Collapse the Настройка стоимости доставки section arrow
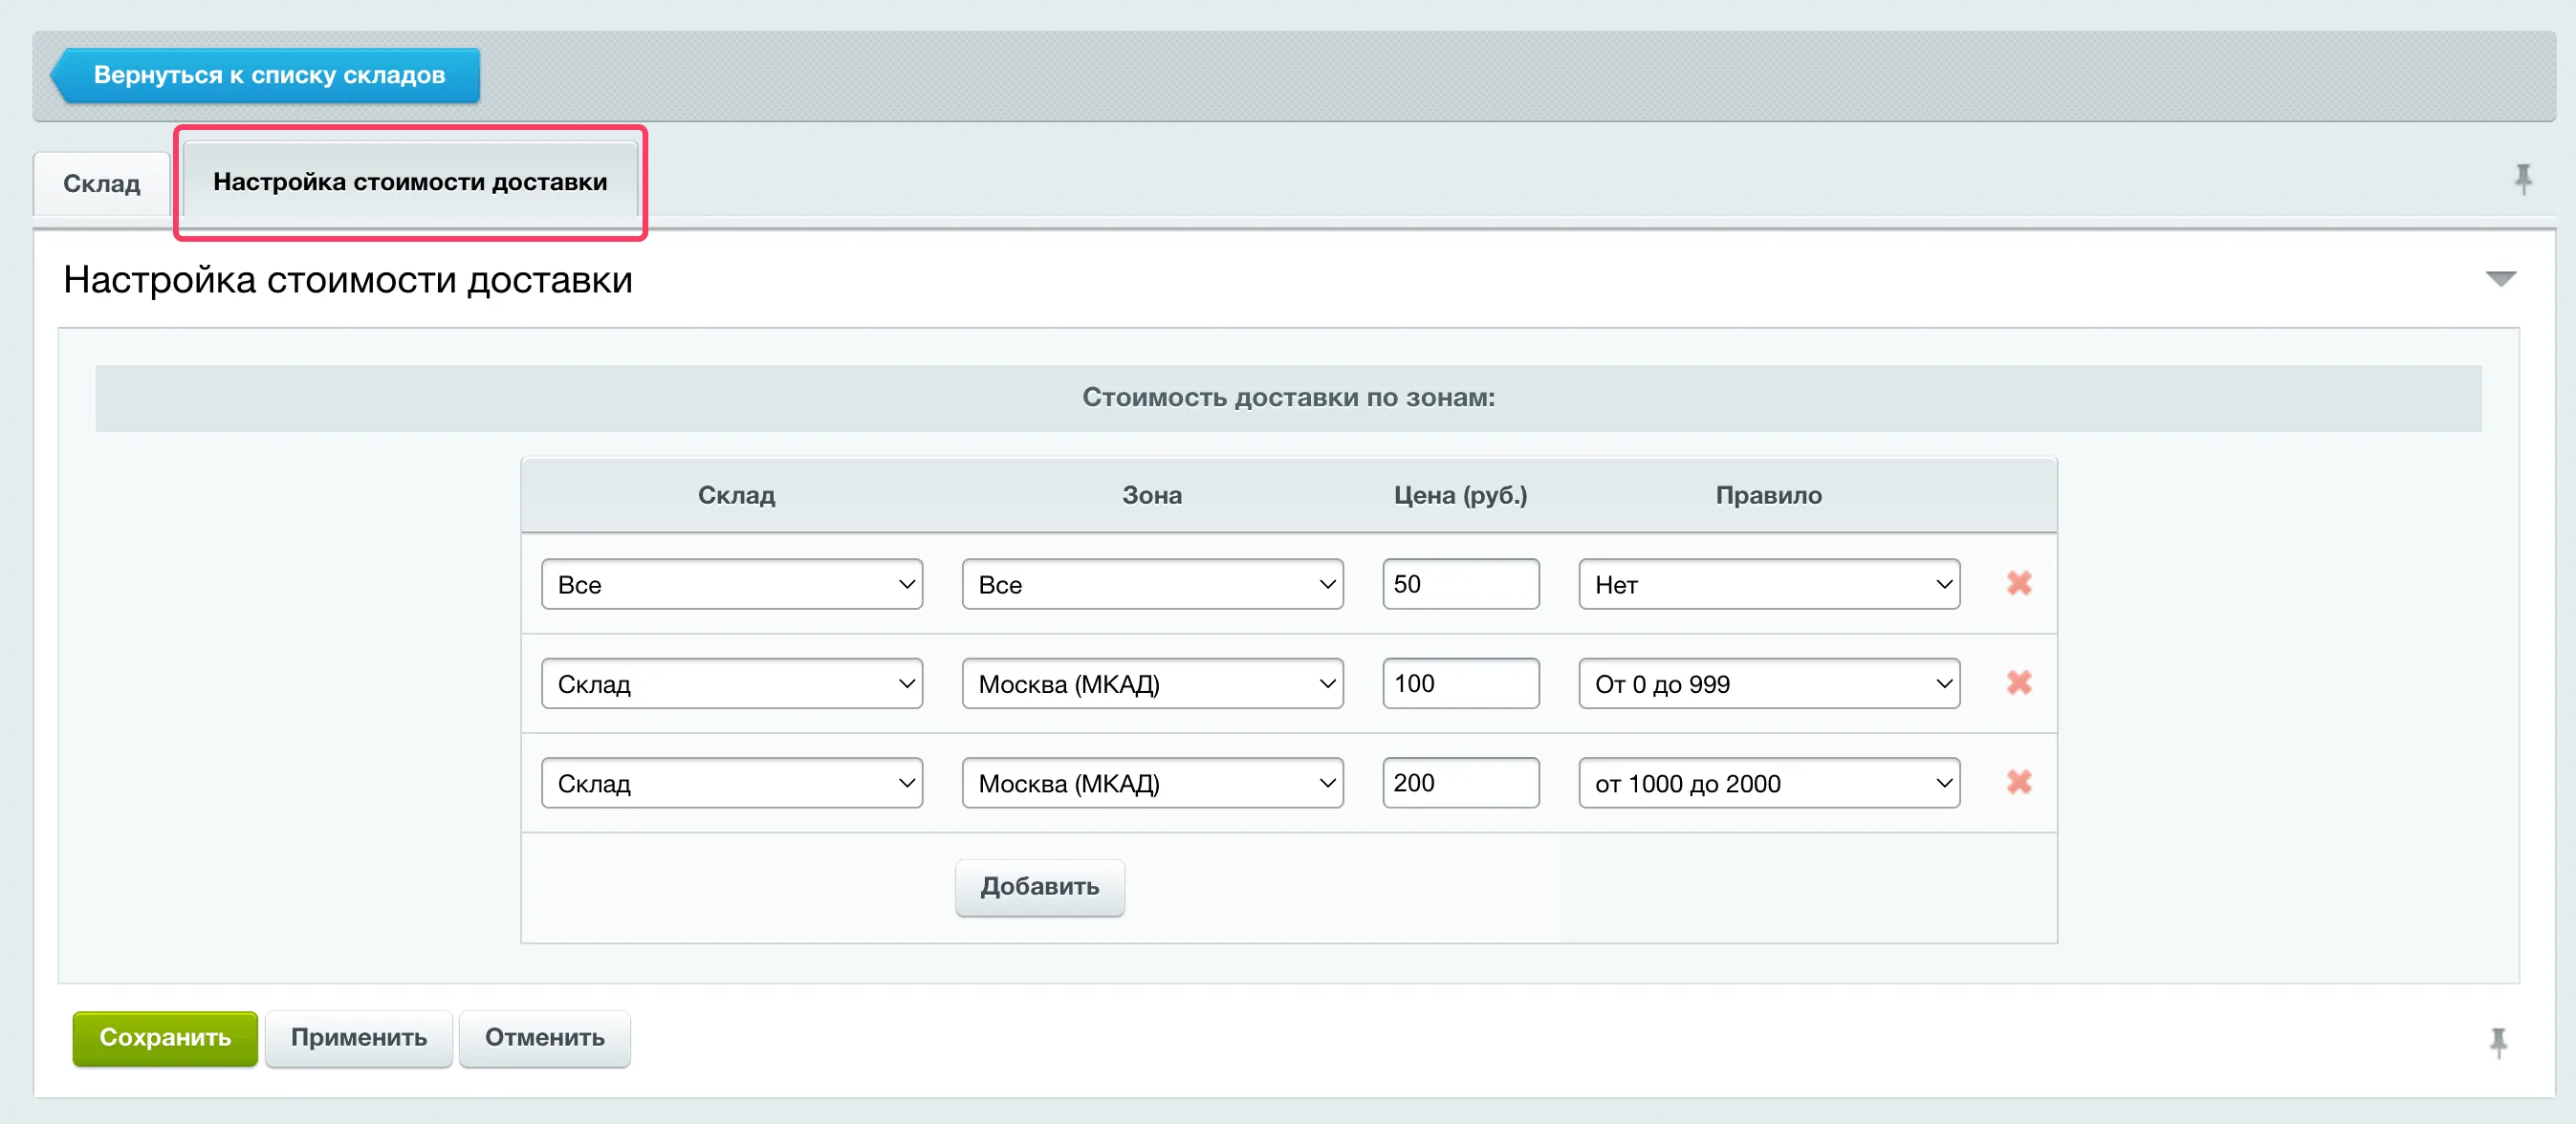 click(2500, 278)
